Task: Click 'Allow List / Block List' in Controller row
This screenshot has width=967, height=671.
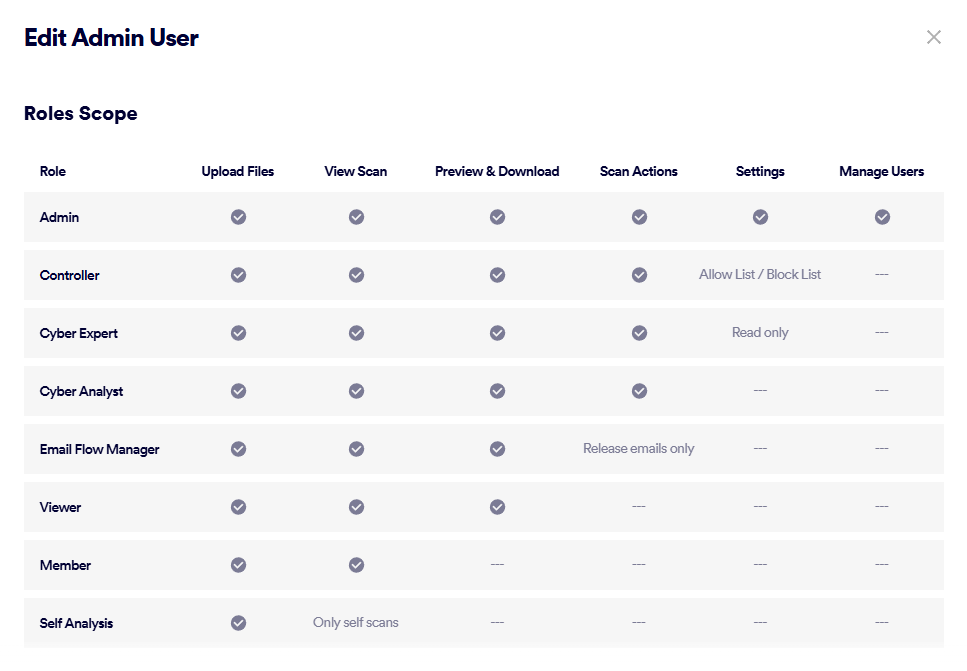Action: point(760,274)
